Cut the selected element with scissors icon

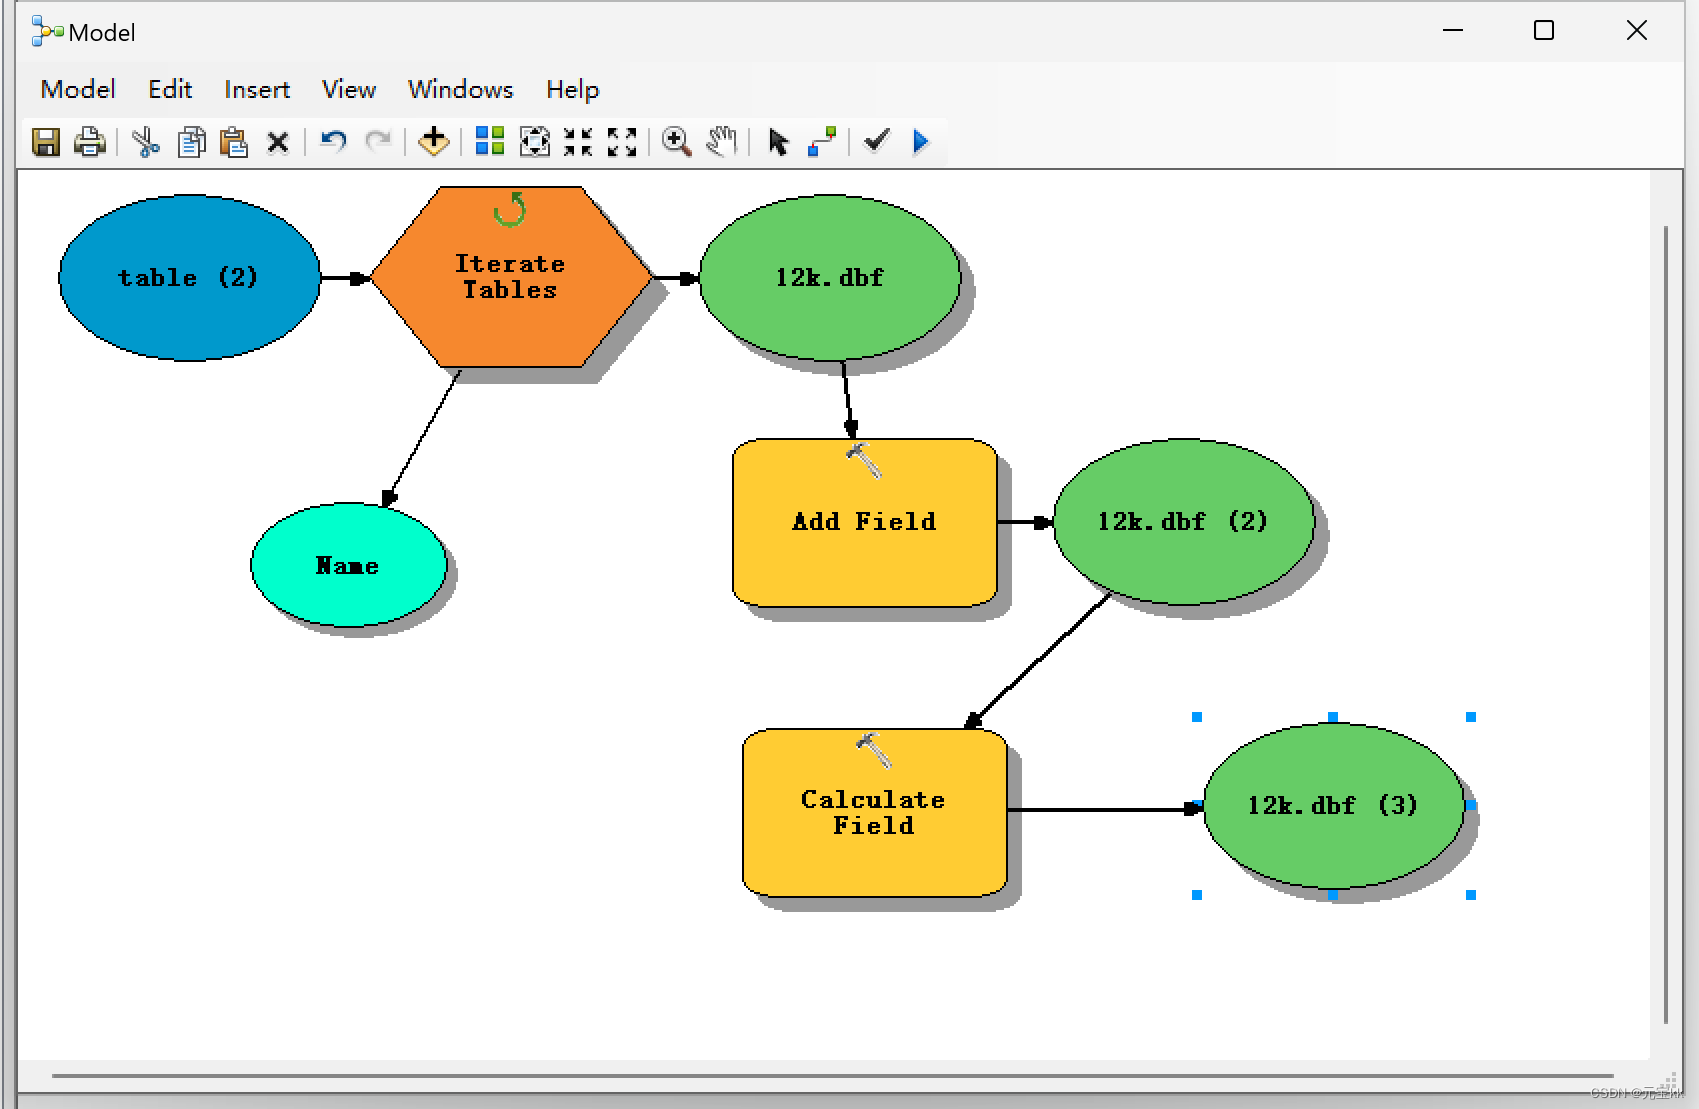click(x=146, y=142)
